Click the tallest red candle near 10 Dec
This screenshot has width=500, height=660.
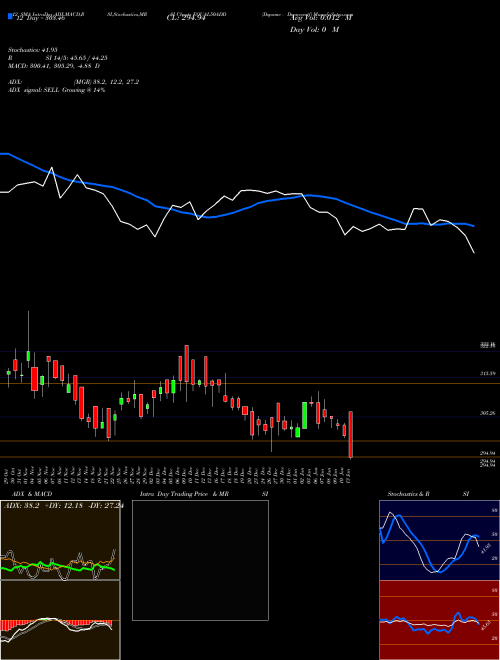pyautogui.click(x=186, y=364)
